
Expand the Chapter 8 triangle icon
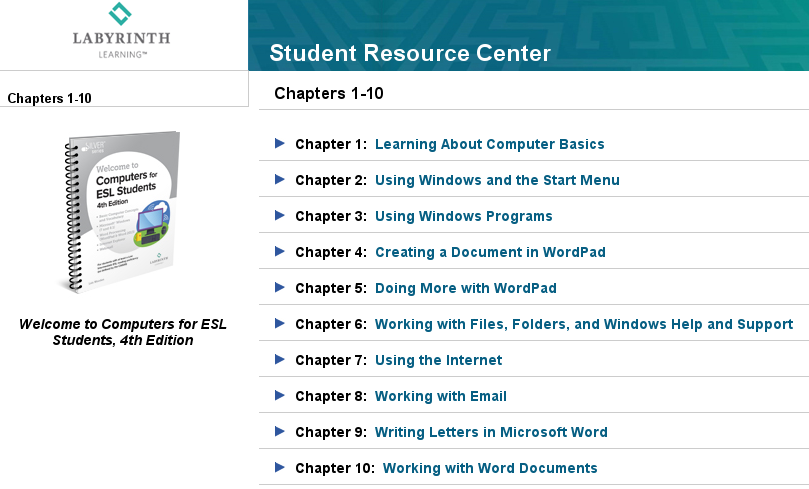coord(280,395)
